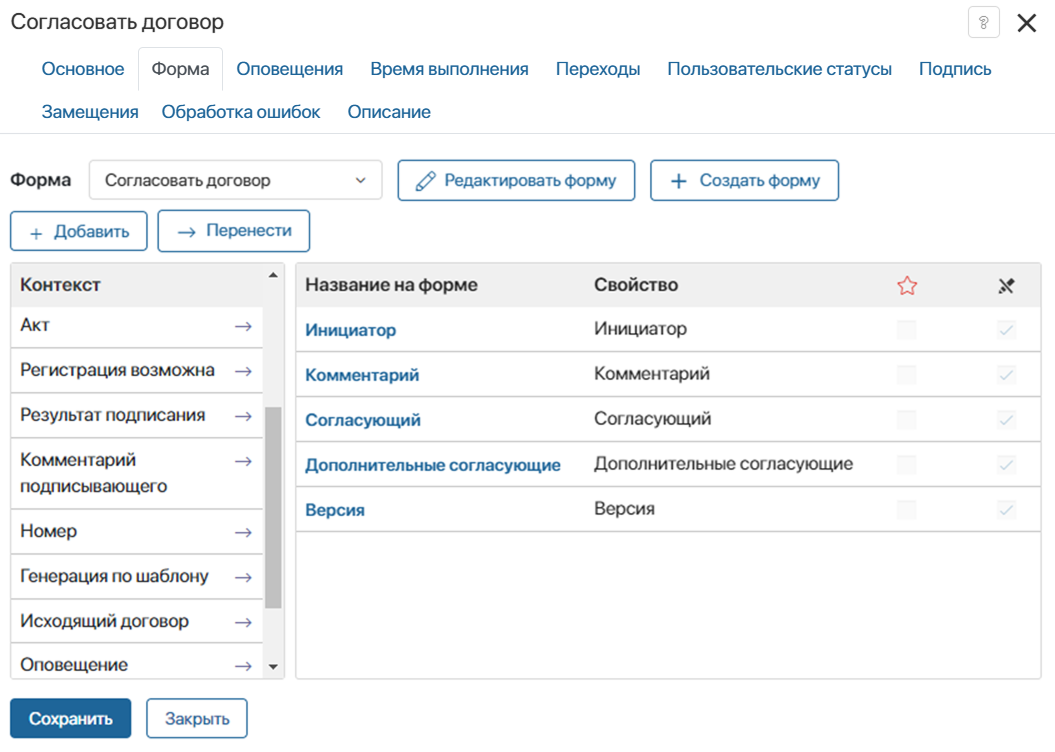Screen dimensions: 1055x752
Task: Toggle required checkbox for Дополнительные согласующие row
Action: (x=907, y=465)
